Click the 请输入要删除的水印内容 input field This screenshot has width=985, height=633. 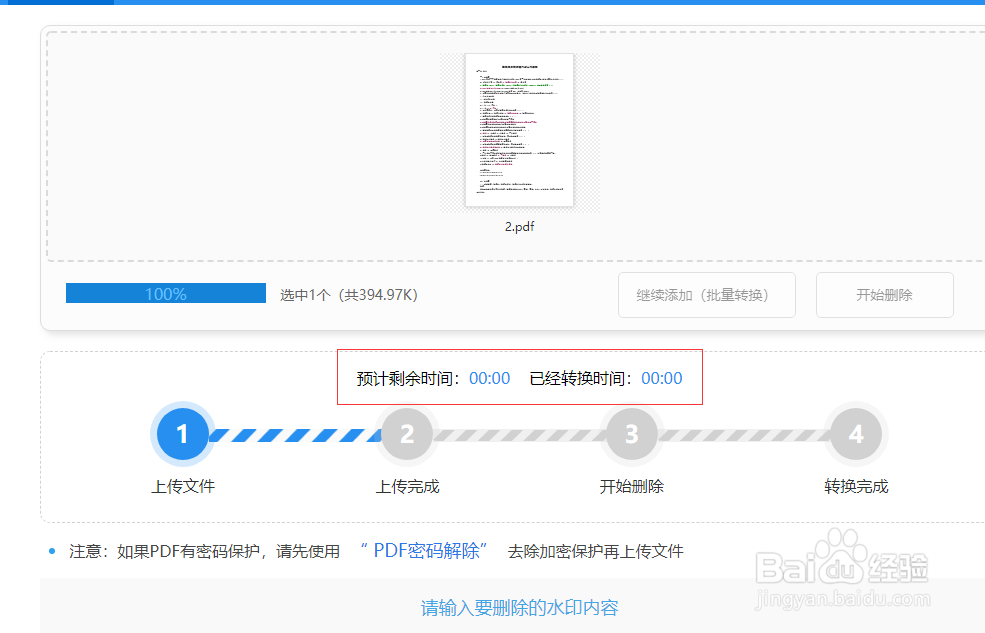point(520,607)
